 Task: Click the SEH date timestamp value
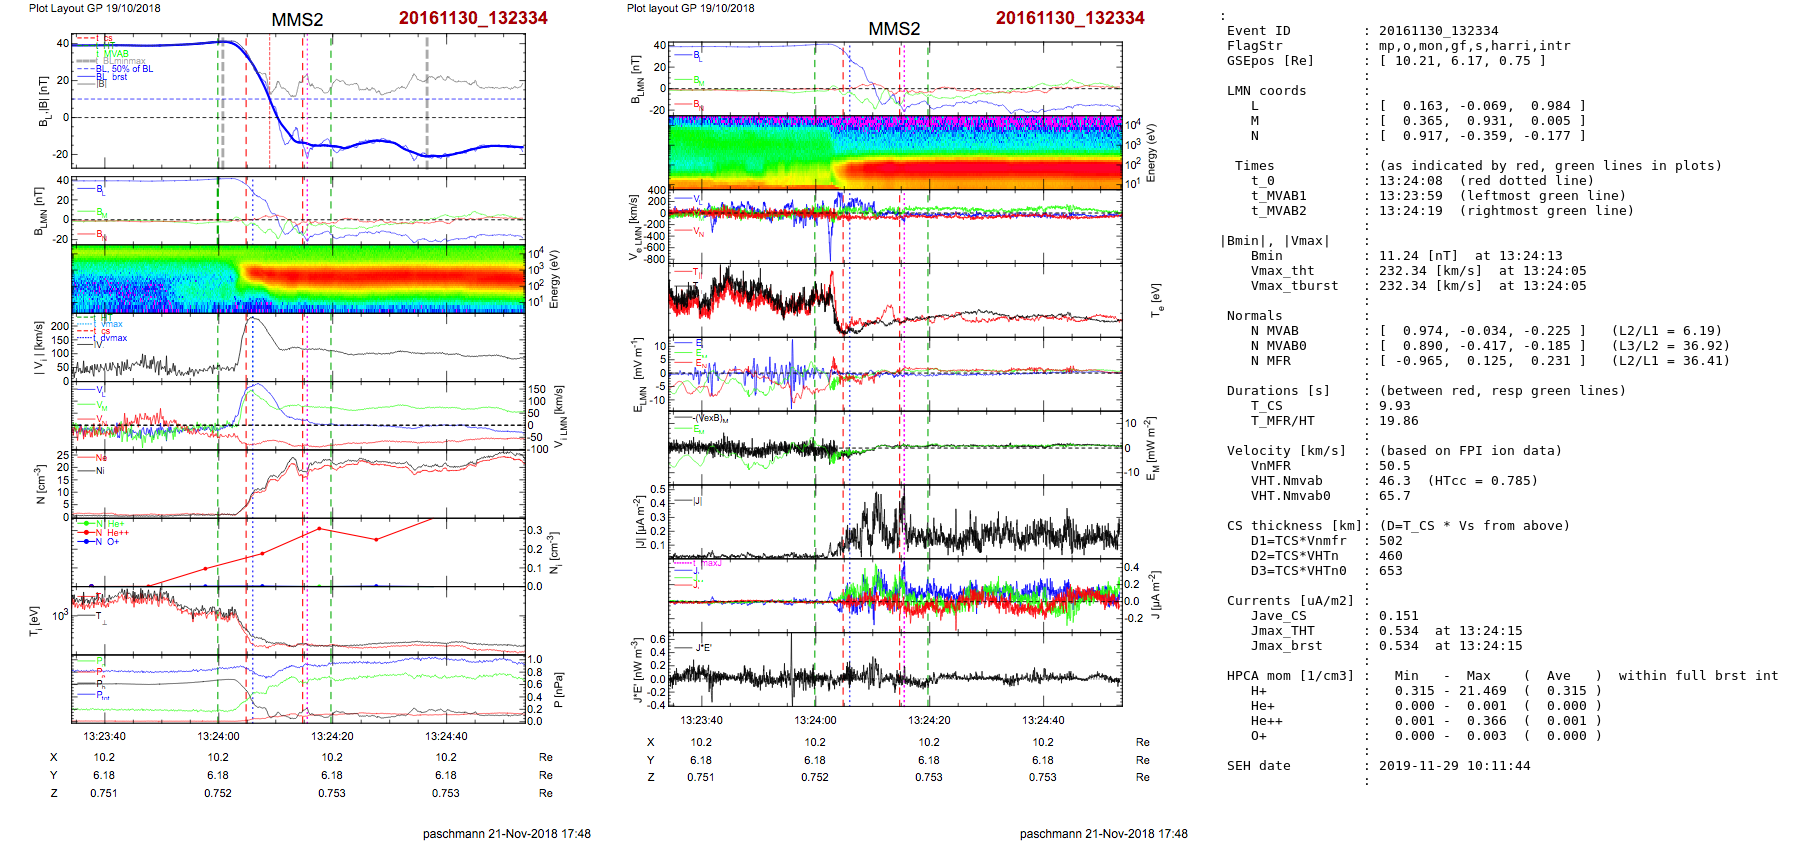click(x=1454, y=766)
